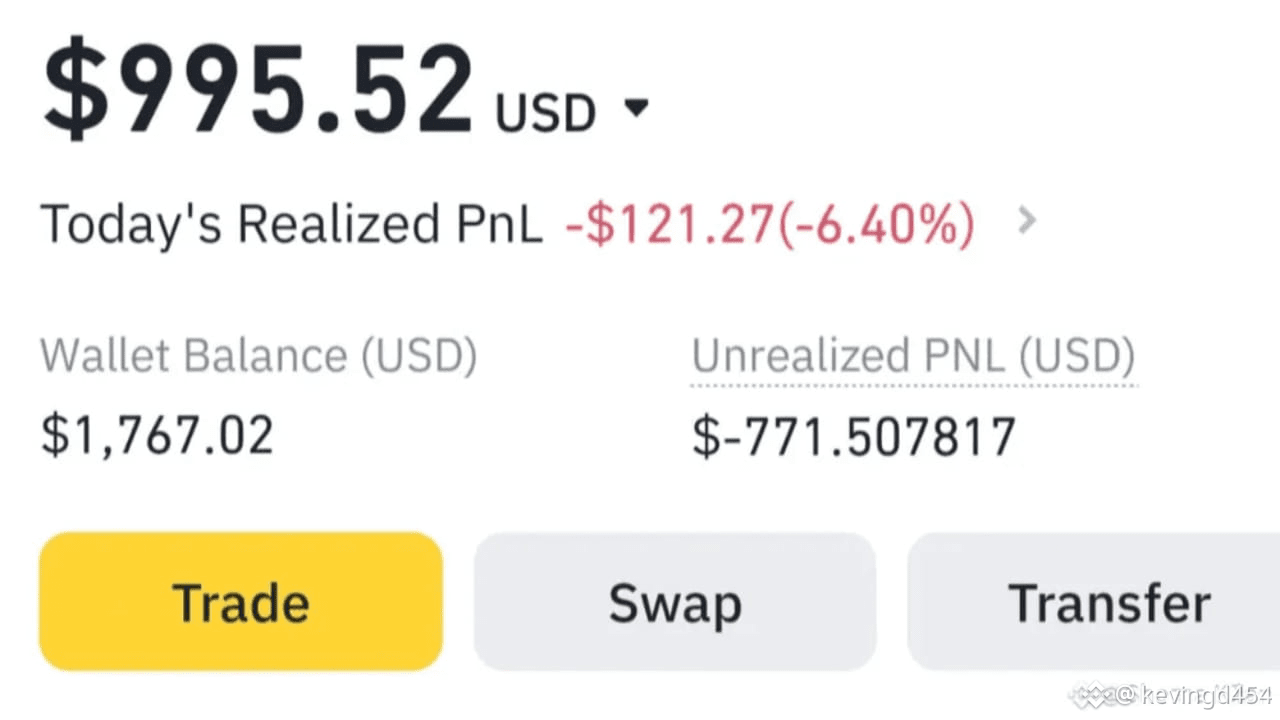Click the "(USD)" text in Wallet Balance
The height and width of the screenshot is (720, 1280).
click(418, 355)
